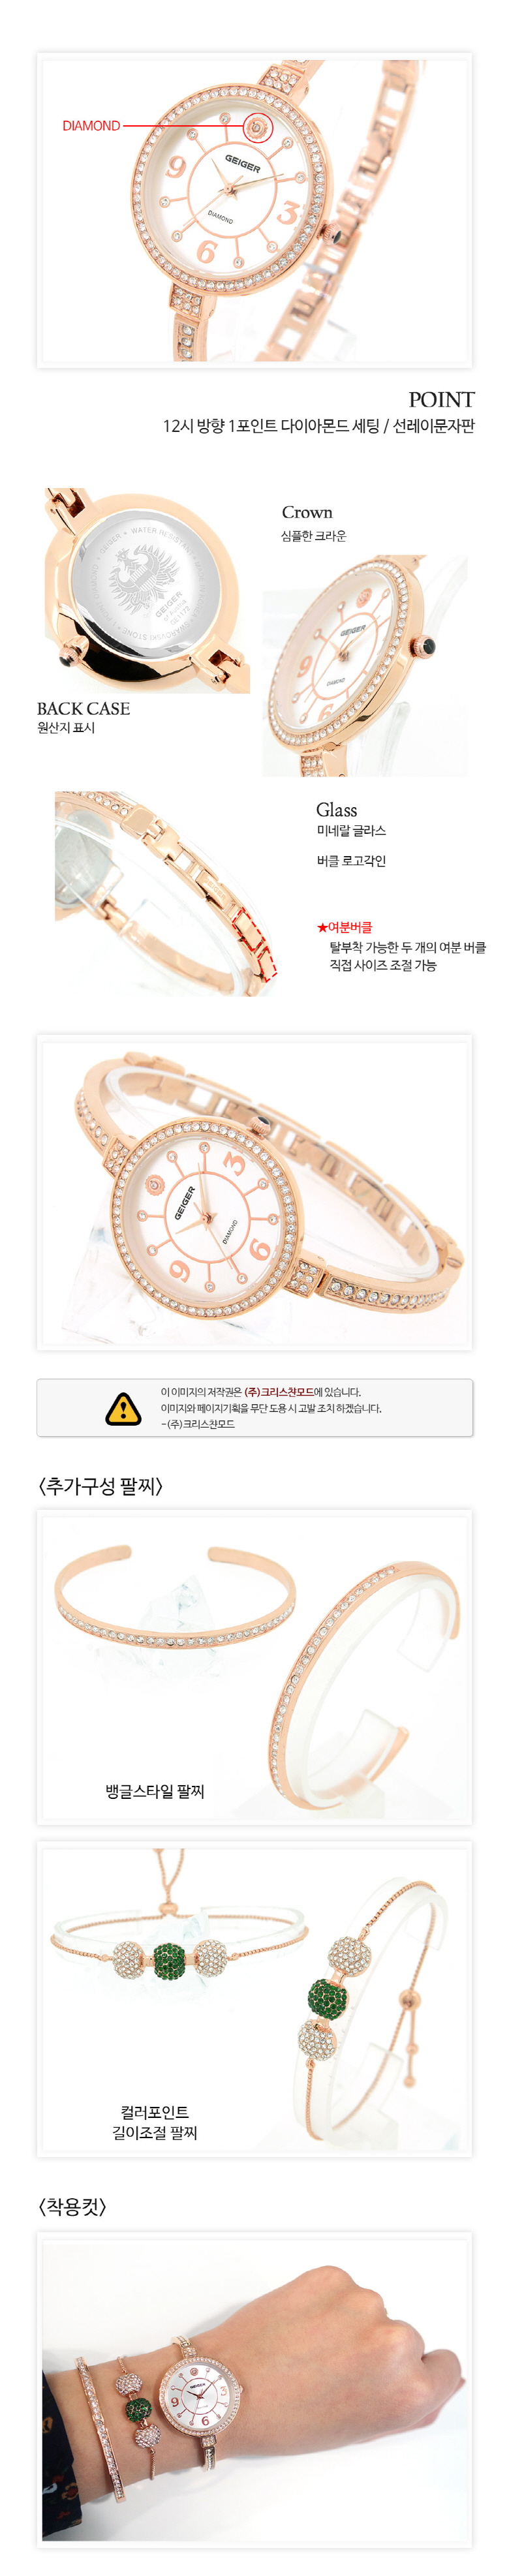The height and width of the screenshot is (2576, 509).
Task: Select the rose gold bangle bracelet image
Action: 255,1666
